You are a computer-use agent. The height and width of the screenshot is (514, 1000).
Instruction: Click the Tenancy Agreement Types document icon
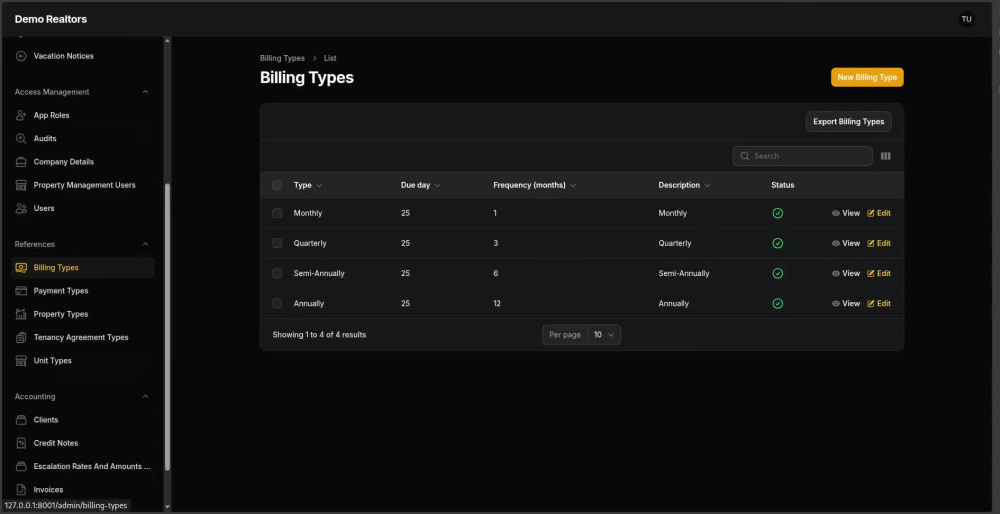click(x=21, y=337)
